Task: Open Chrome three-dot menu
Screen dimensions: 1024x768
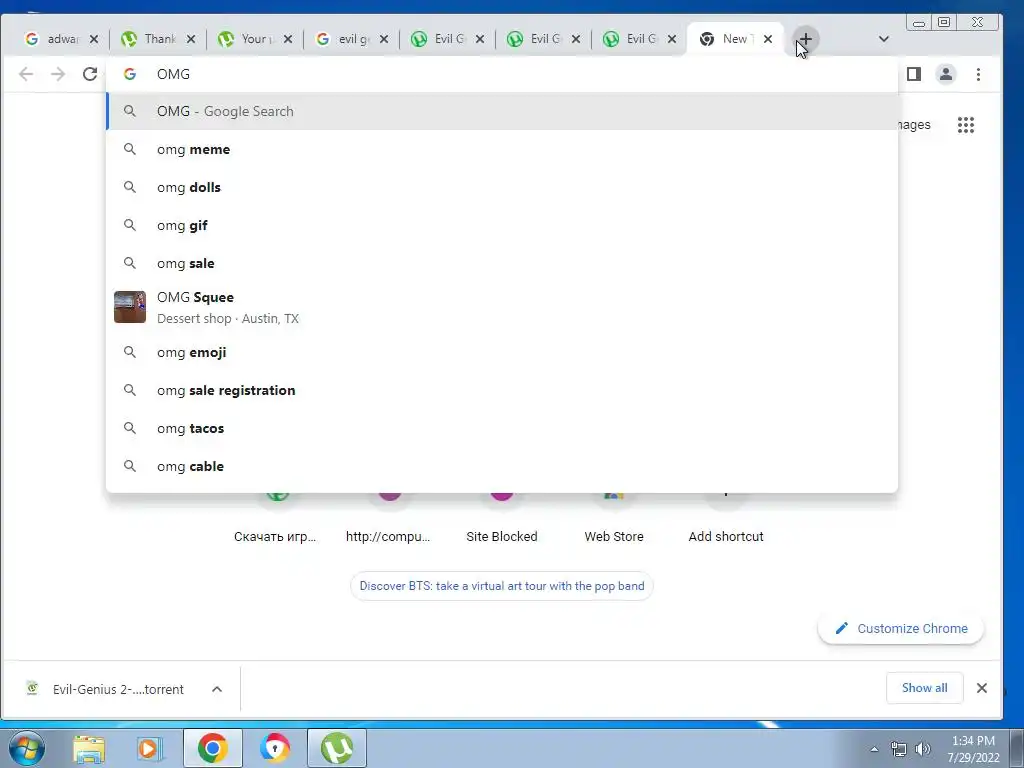Action: 978,74
